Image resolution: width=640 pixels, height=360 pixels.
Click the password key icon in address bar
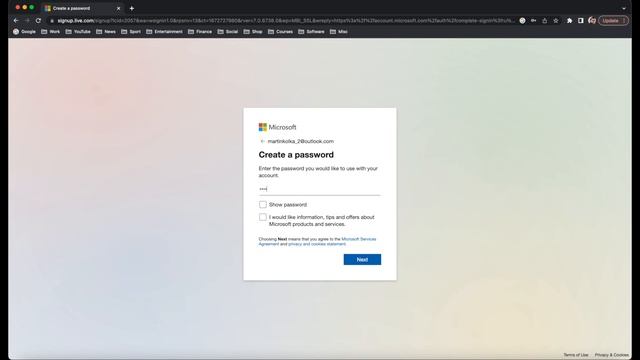click(533, 20)
